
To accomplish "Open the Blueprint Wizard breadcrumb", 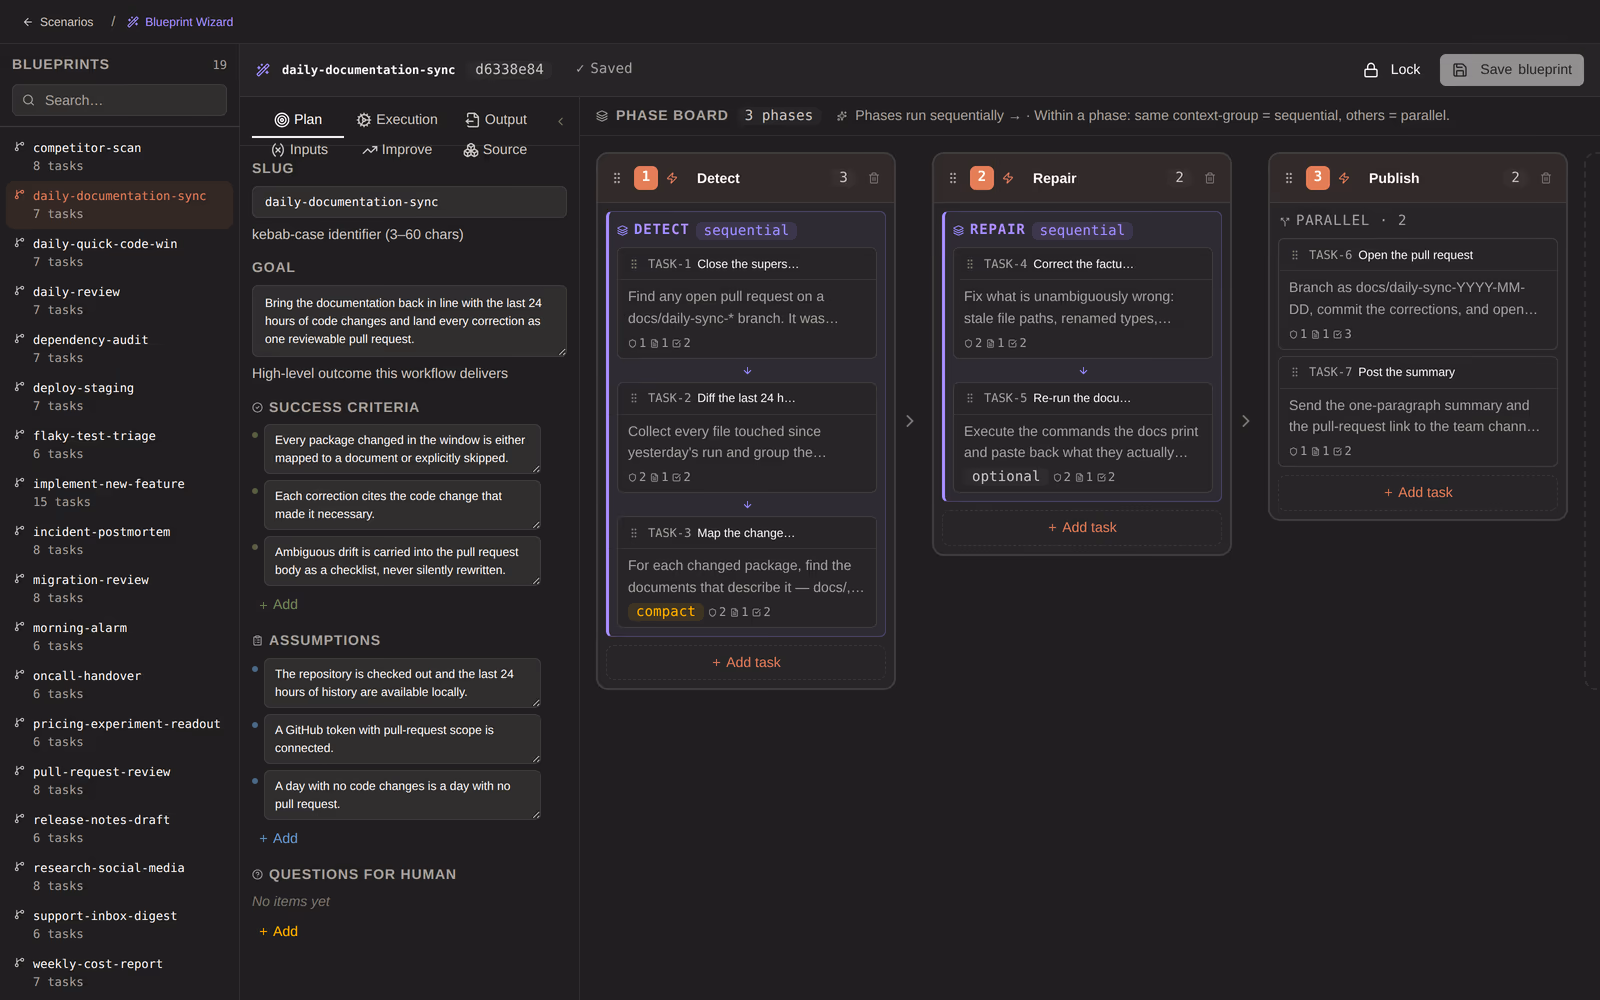I will [x=180, y=22].
